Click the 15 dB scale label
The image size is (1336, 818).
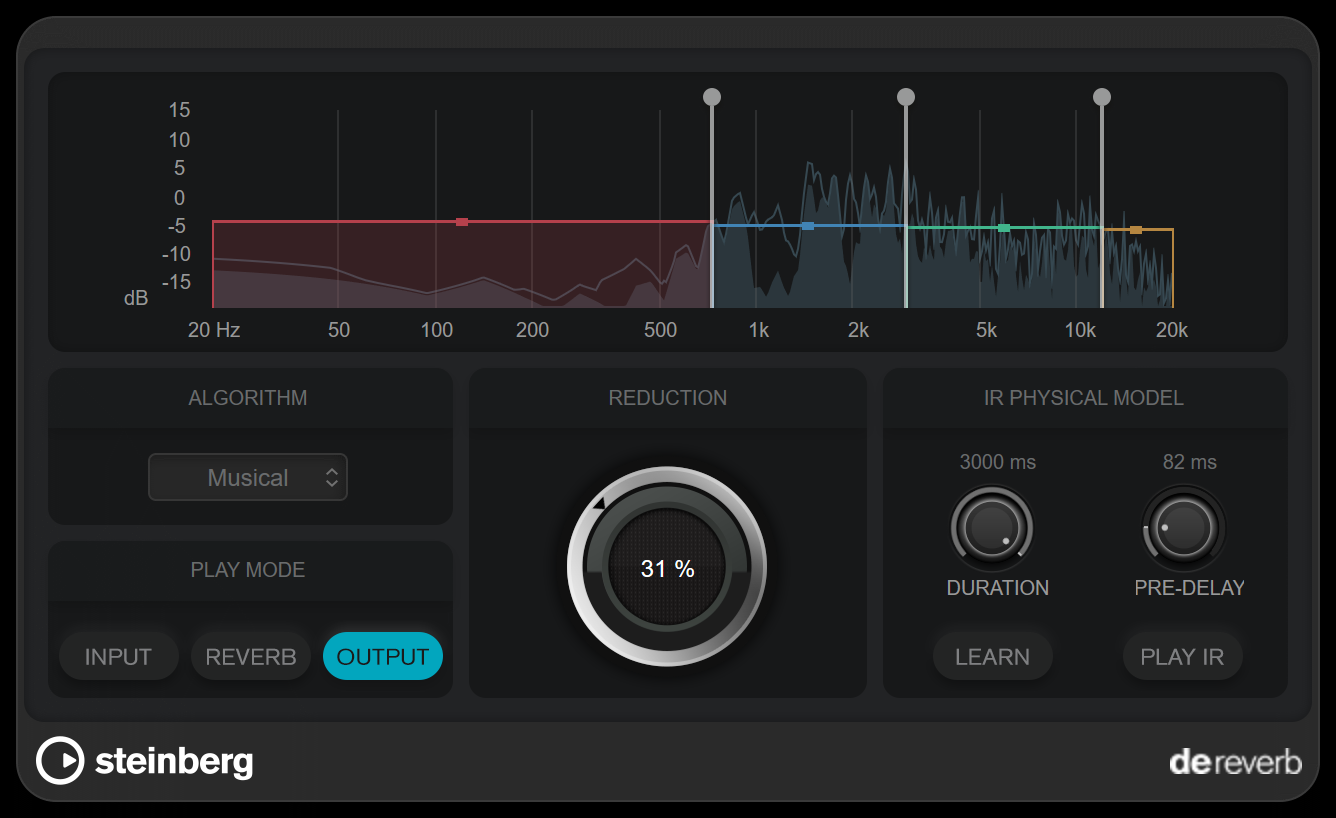(x=180, y=110)
